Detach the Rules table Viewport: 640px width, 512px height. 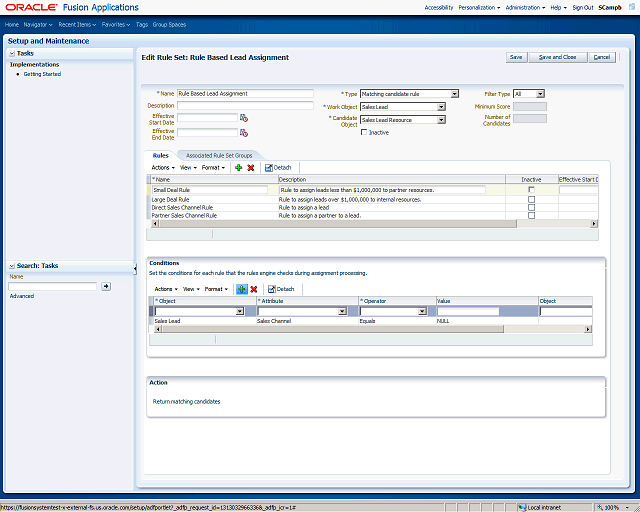pos(278,167)
